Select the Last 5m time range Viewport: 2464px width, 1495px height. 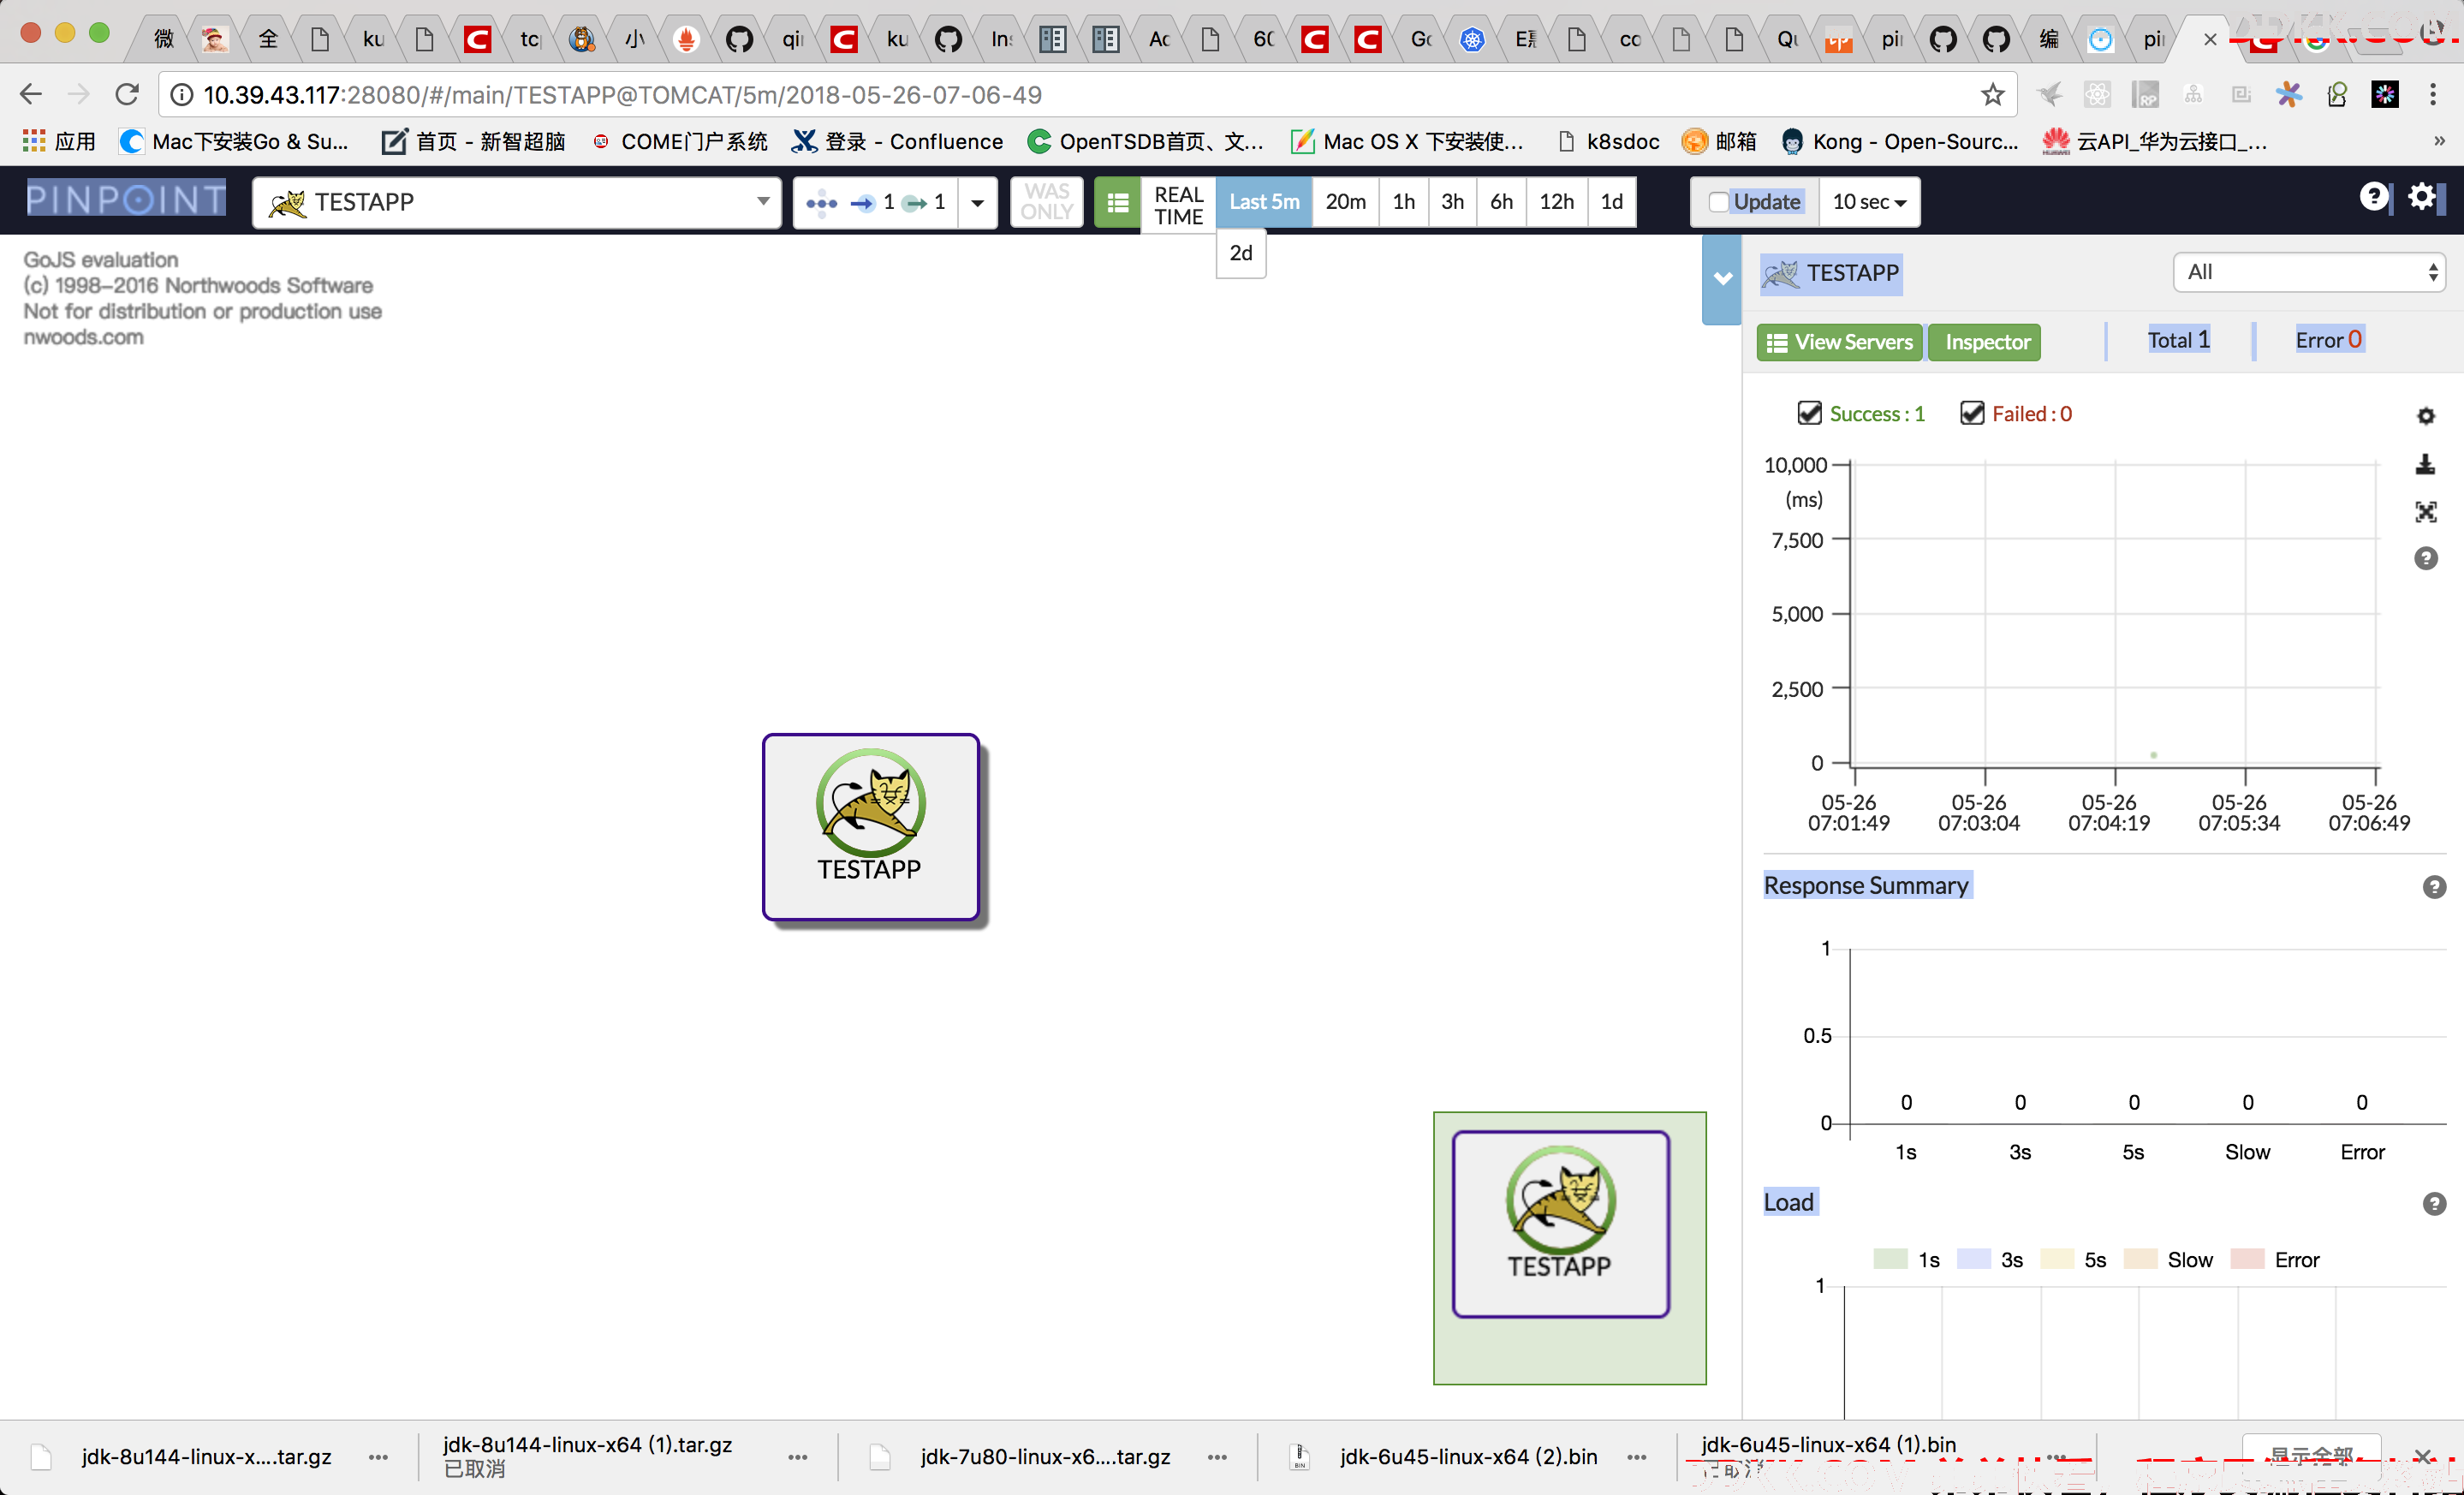click(1264, 202)
